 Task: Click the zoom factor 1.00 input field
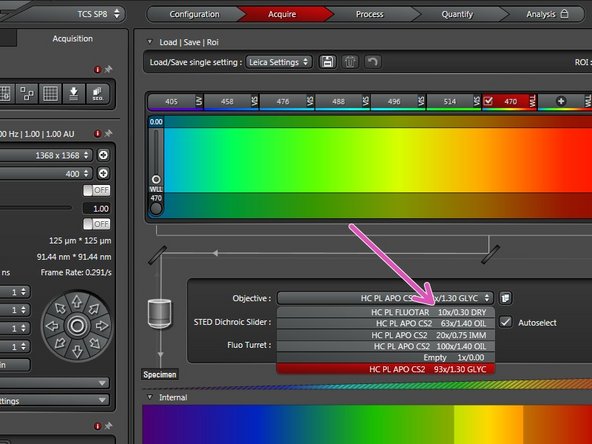[97, 208]
